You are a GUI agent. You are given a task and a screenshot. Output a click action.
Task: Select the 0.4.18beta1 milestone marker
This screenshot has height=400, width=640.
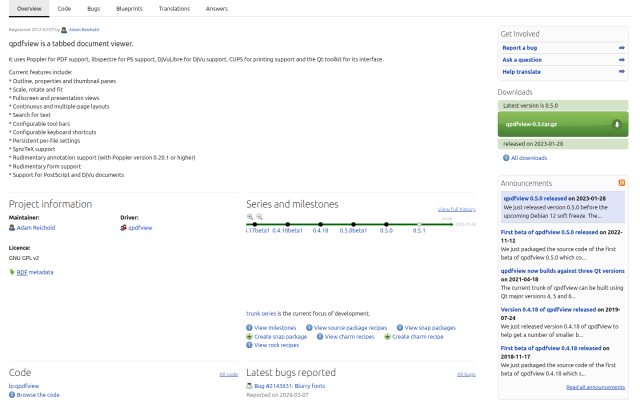(x=288, y=224)
